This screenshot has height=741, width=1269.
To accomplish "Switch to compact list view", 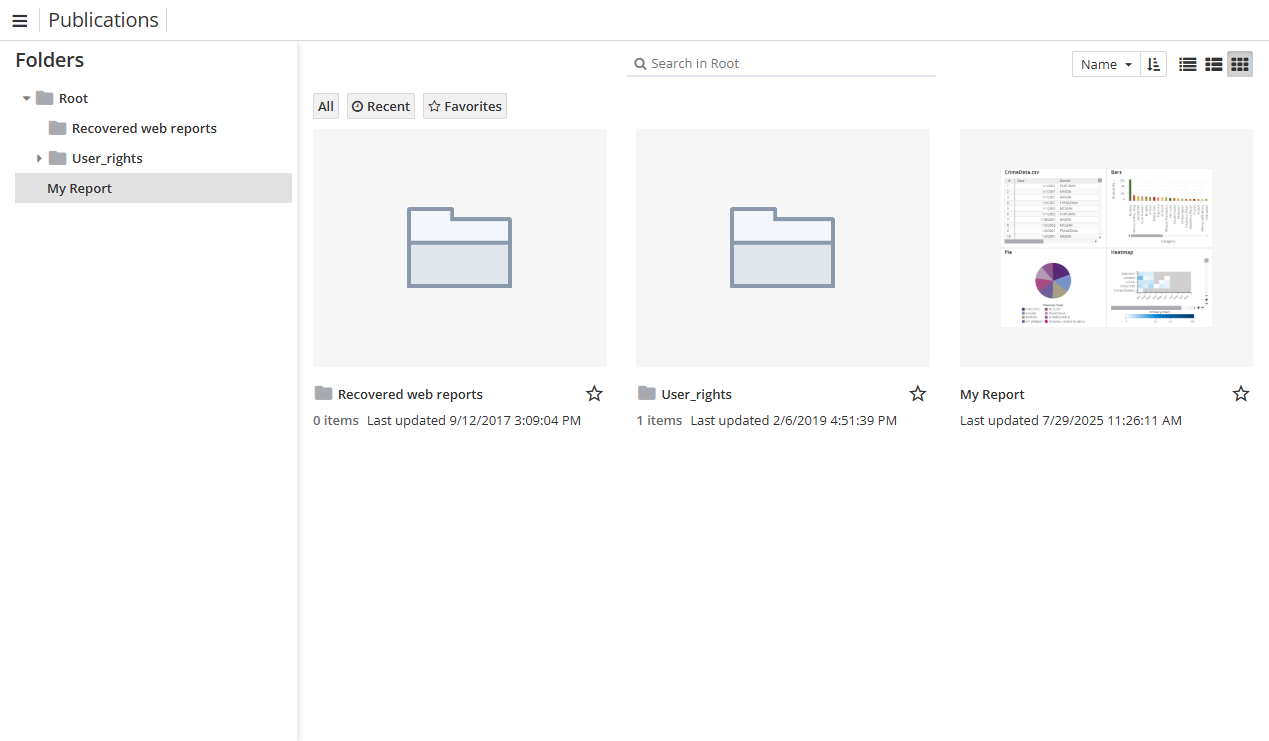I will (x=1188, y=64).
